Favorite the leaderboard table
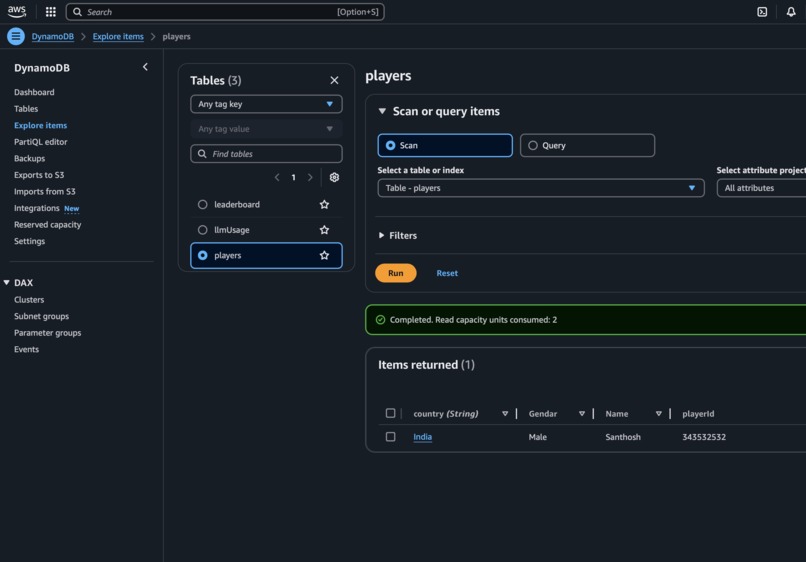This screenshot has width=806, height=562. coord(324,205)
